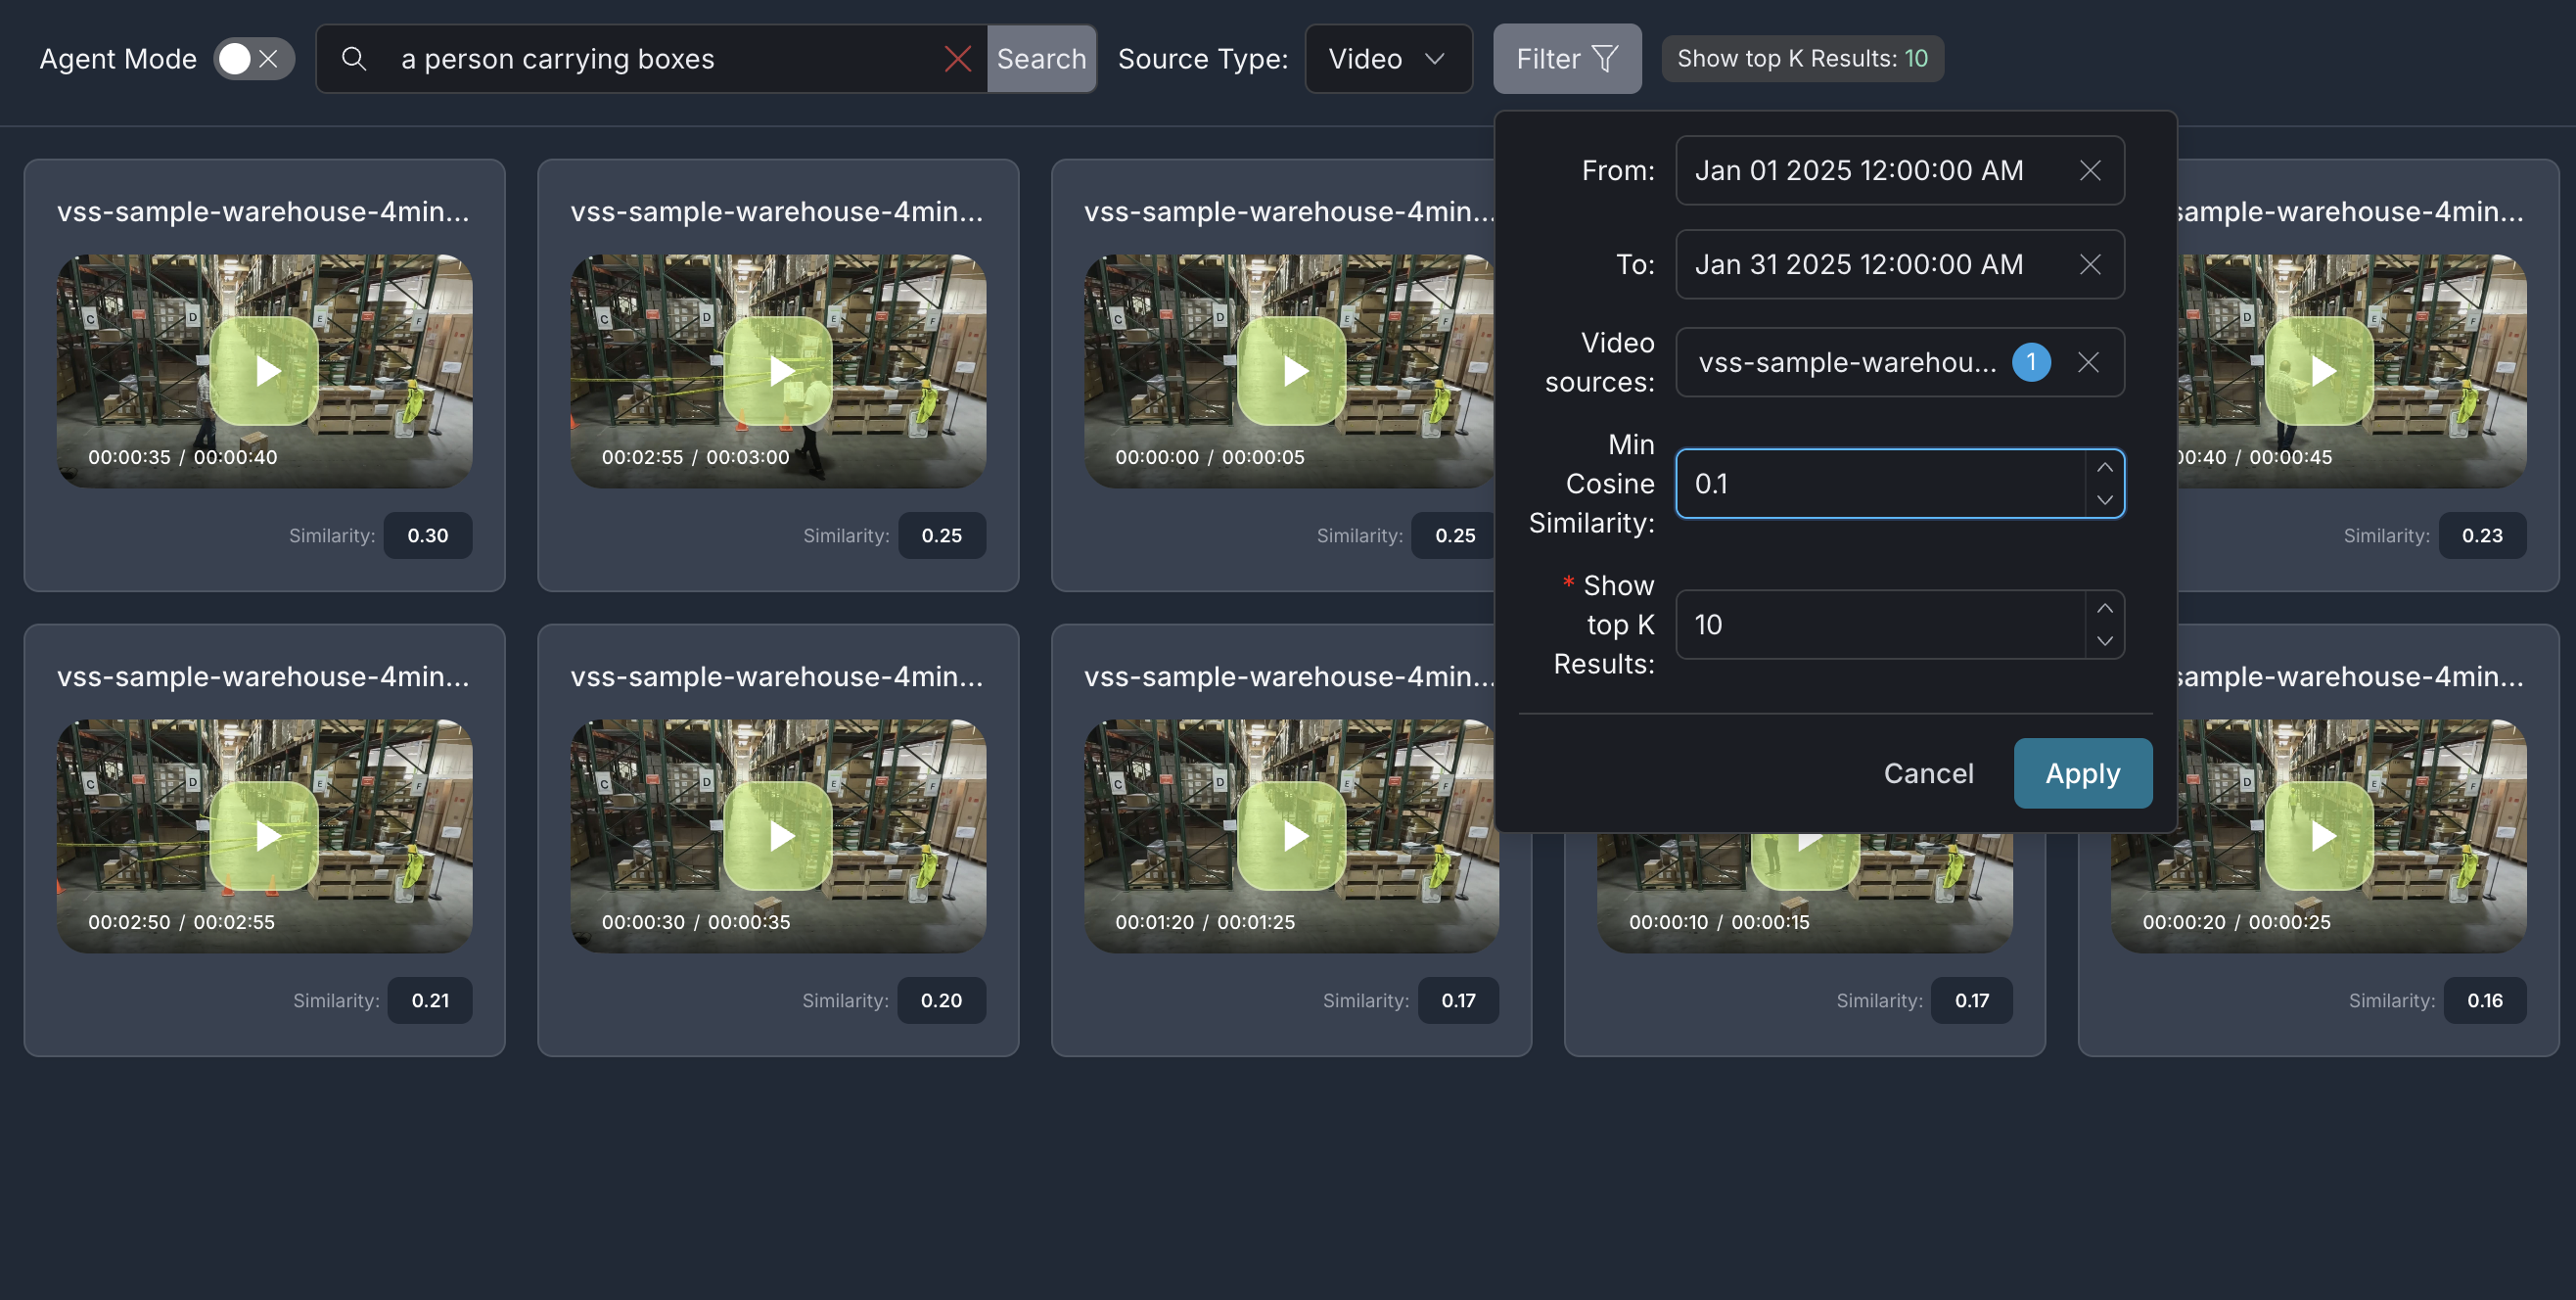Click the magnifying glass search icon
The width and height of the screenshot is (2576, 1300).
point(355,58)
